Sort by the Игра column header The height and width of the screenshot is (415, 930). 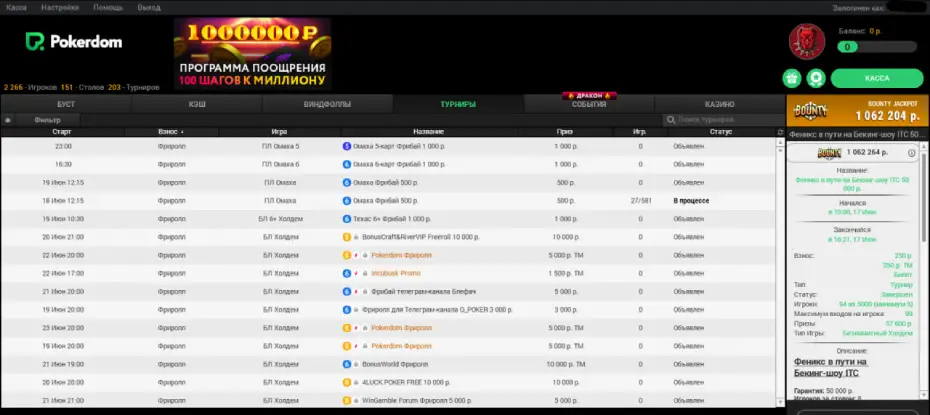click(x=279, y=132)
